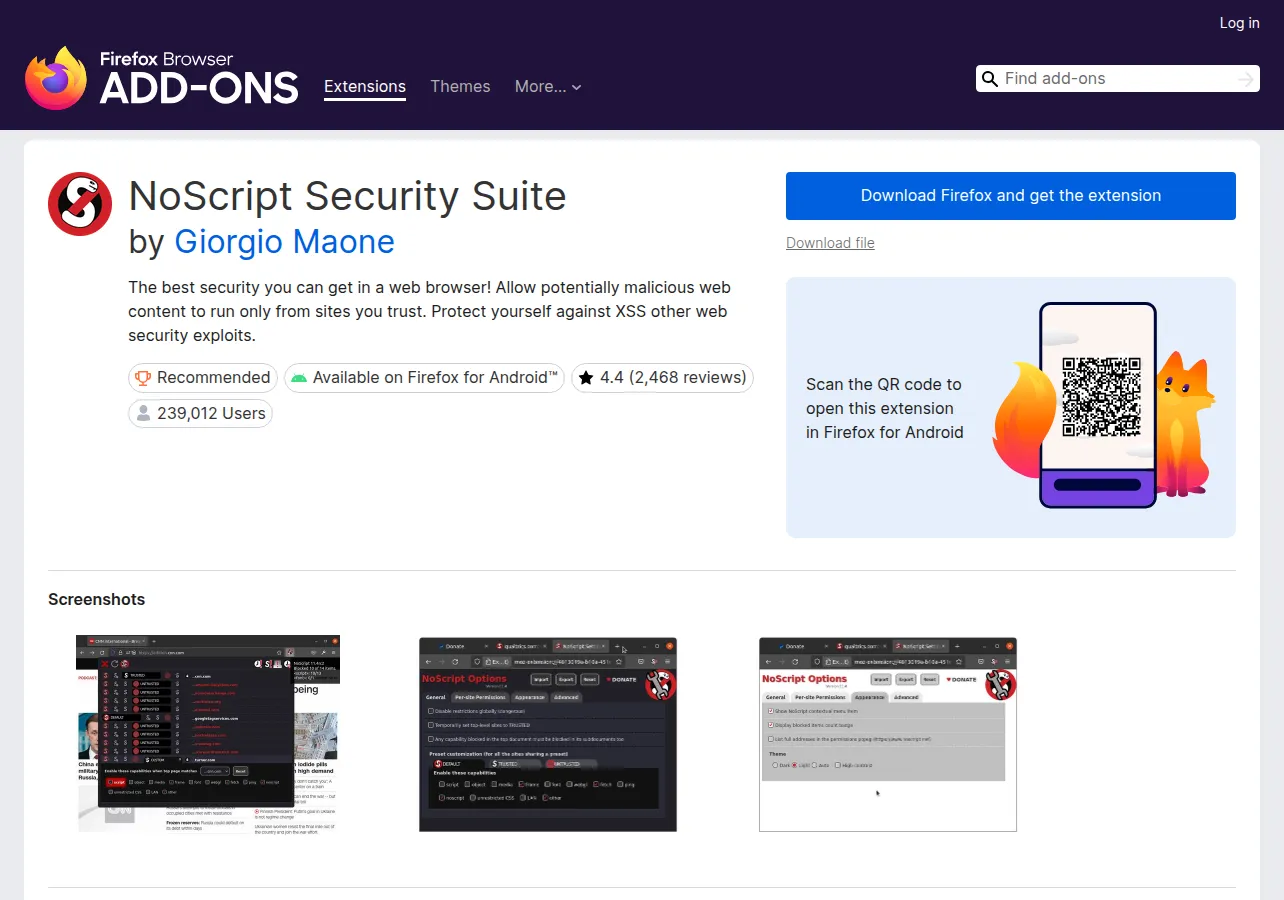
Task: Click the Recommended badge
Action: [x=203, y=378]
